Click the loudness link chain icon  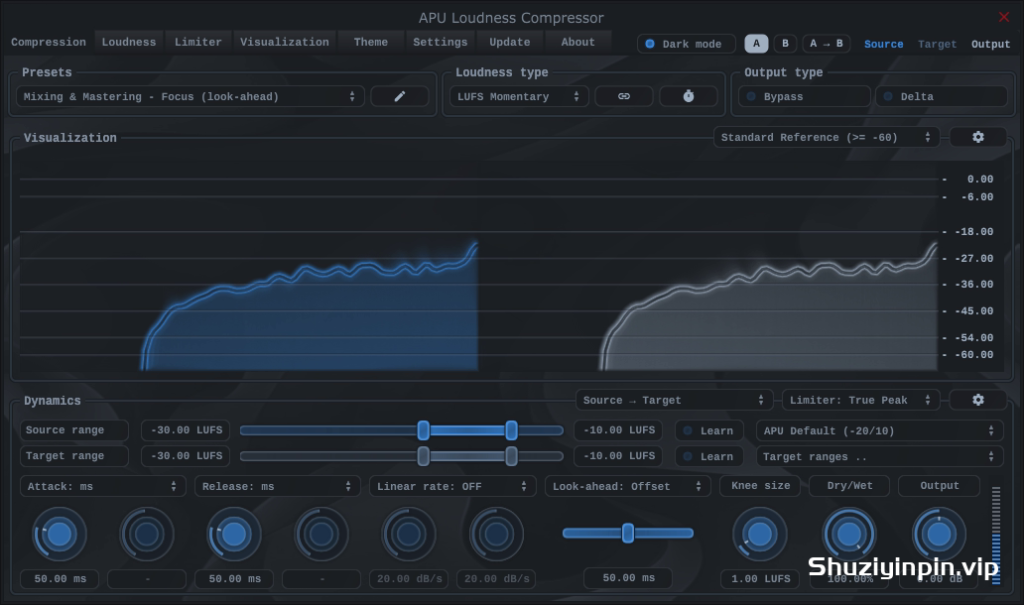pyautogui.click(x=624, y=96)
